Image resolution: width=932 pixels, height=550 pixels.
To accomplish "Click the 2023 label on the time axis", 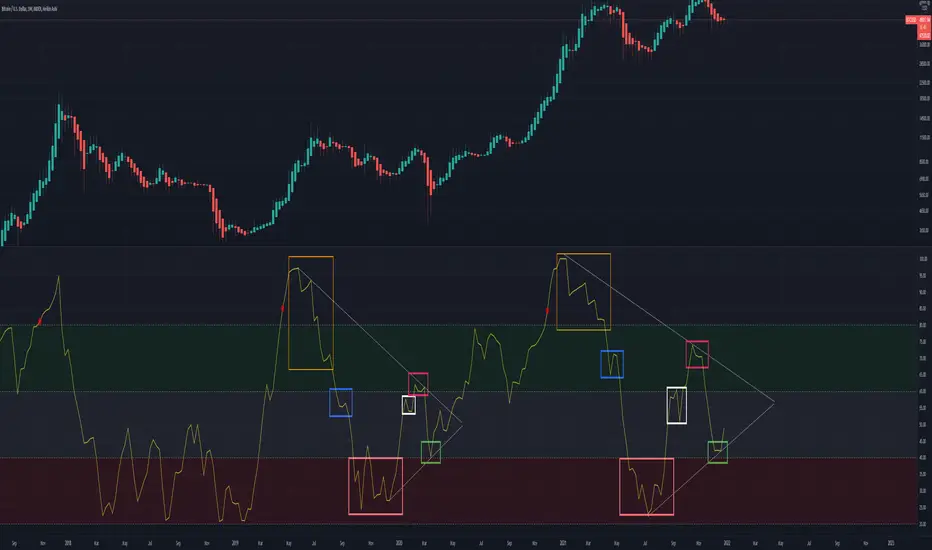I will pos(890,543).
